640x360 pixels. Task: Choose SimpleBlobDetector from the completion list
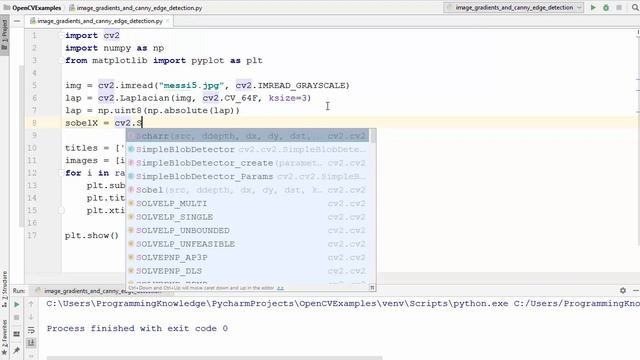click(x=247, y=149)
